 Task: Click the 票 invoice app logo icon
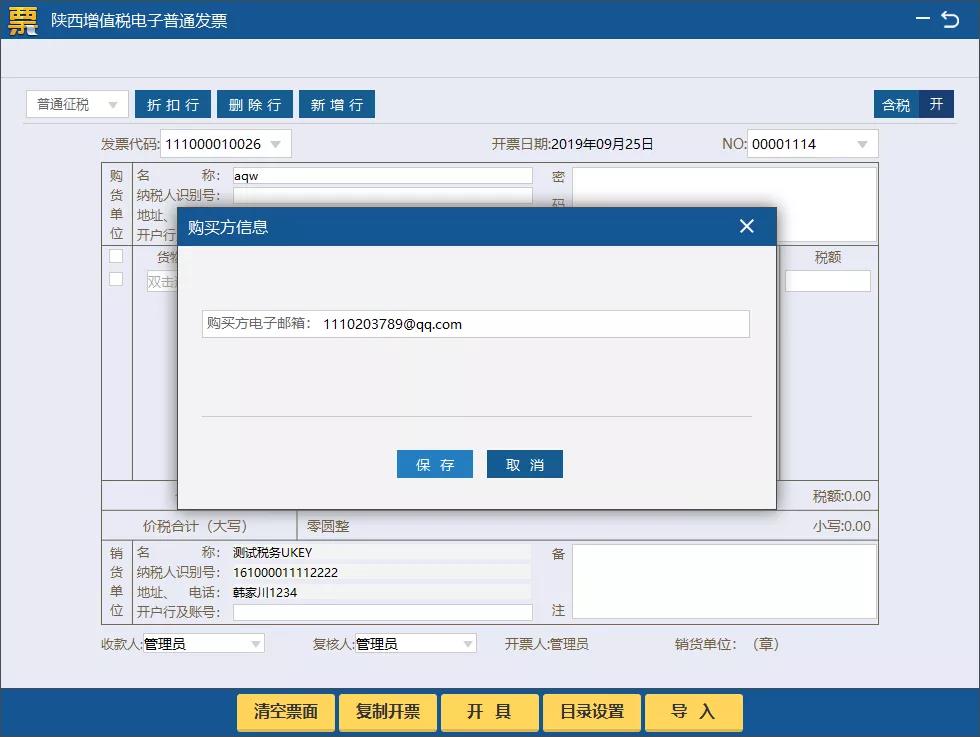(21, 20)
